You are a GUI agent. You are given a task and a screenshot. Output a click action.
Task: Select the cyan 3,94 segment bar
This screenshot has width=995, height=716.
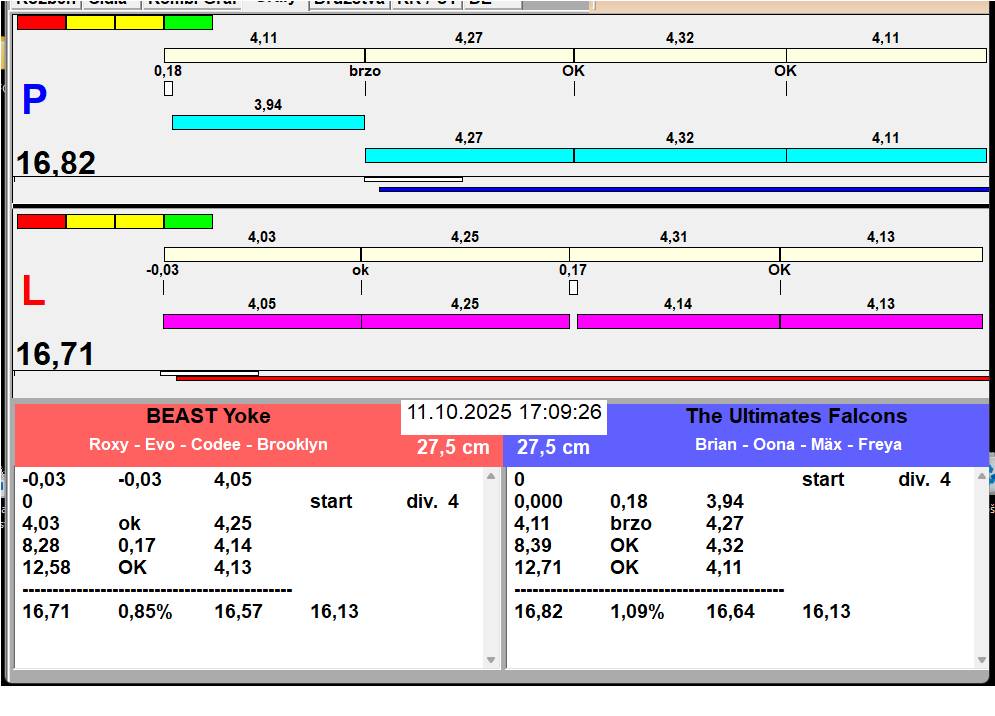click(x=268, y=122)
